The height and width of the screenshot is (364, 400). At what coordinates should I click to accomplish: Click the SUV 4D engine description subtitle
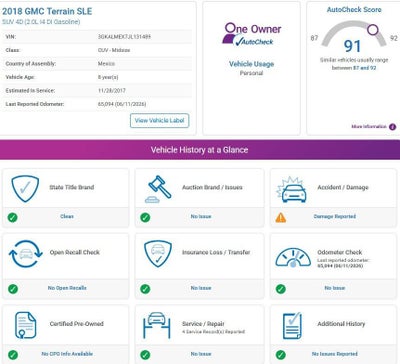pos(41,22)
